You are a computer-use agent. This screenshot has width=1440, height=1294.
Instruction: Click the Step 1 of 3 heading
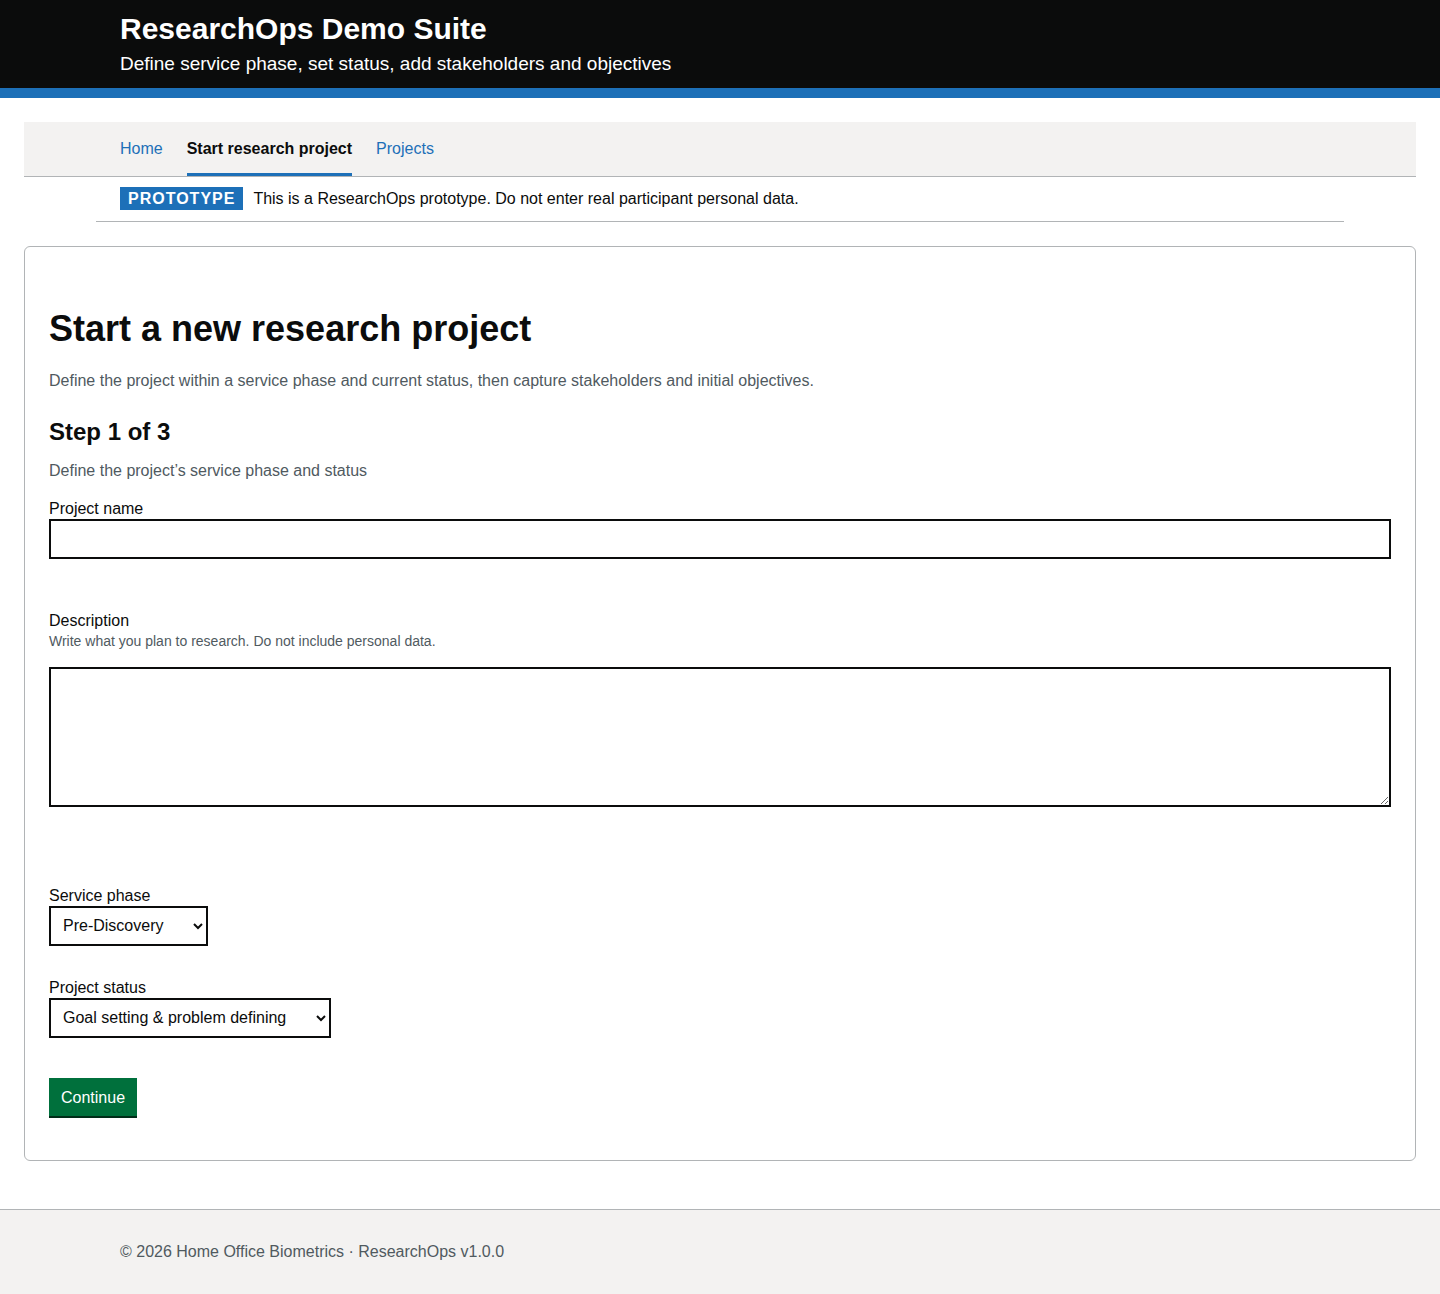coord(109,432)
